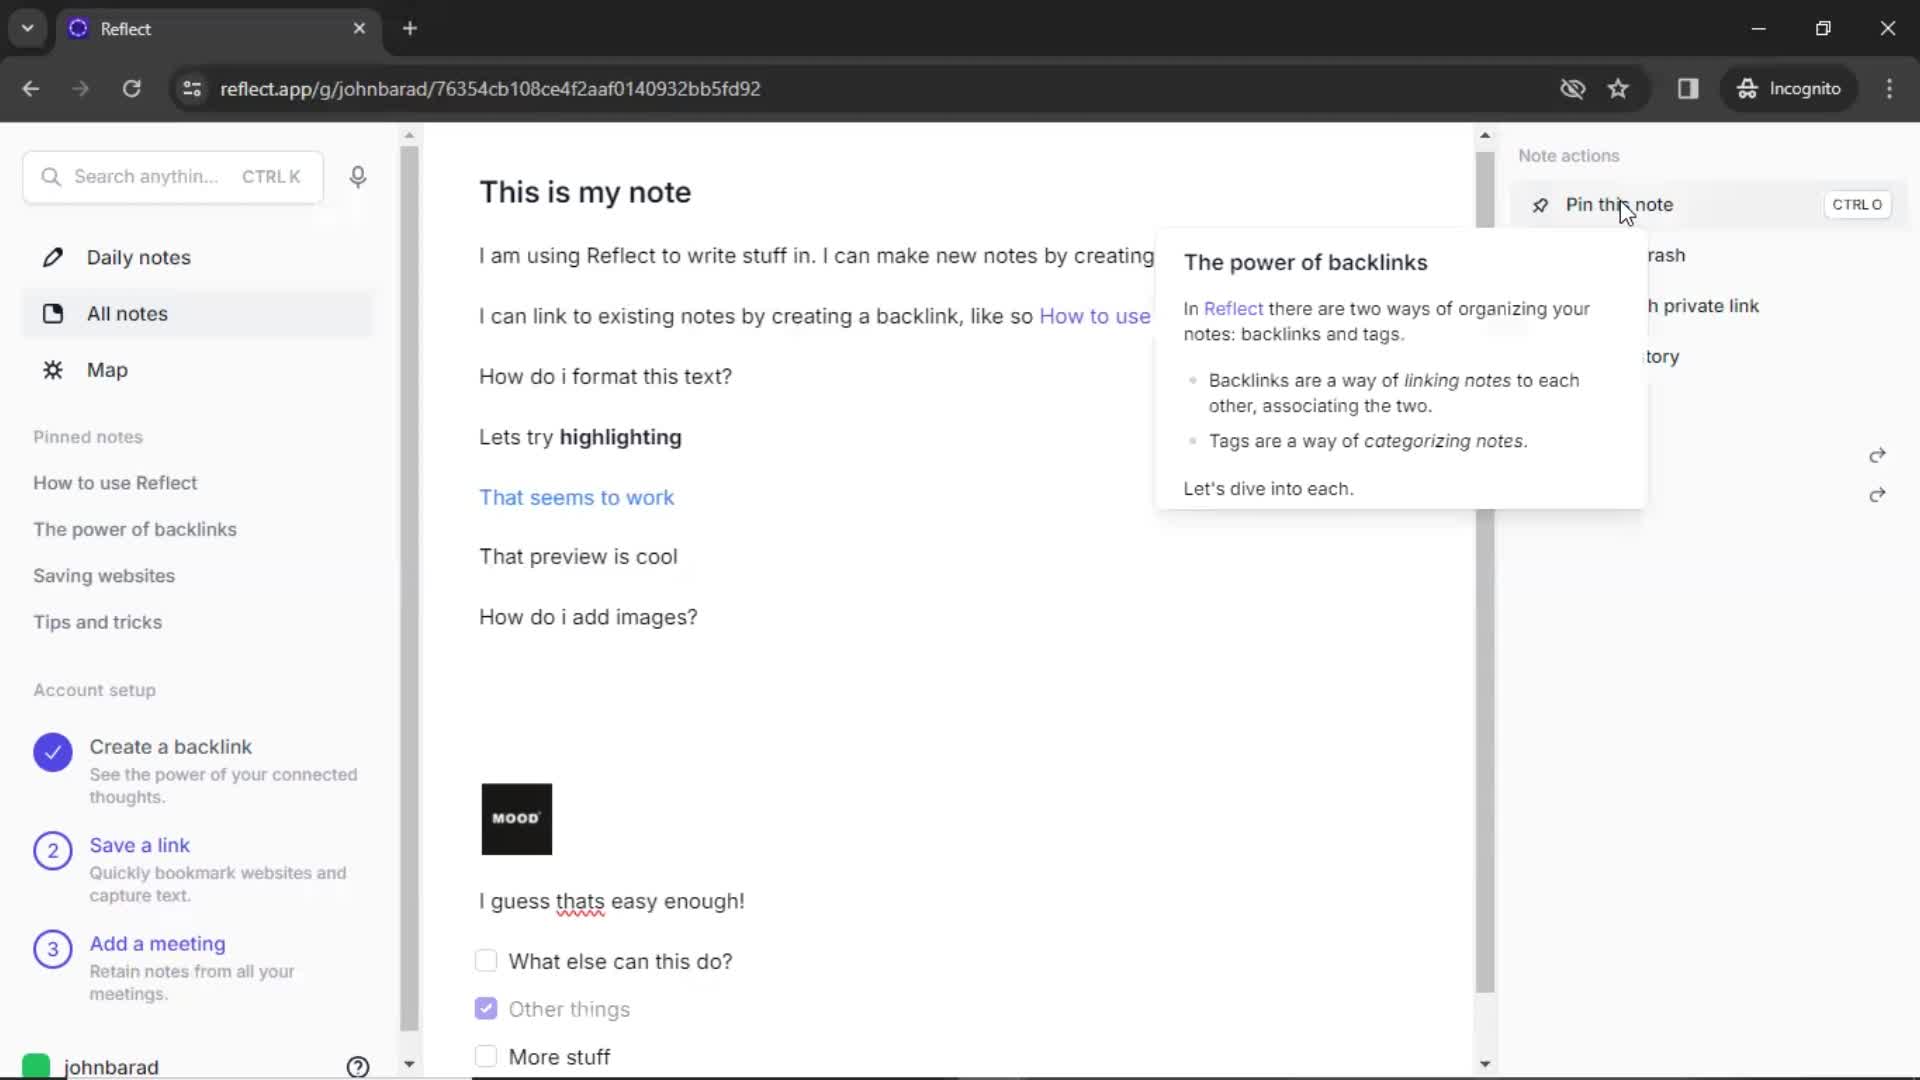Click the voice input microphone icon

(357, 177)
